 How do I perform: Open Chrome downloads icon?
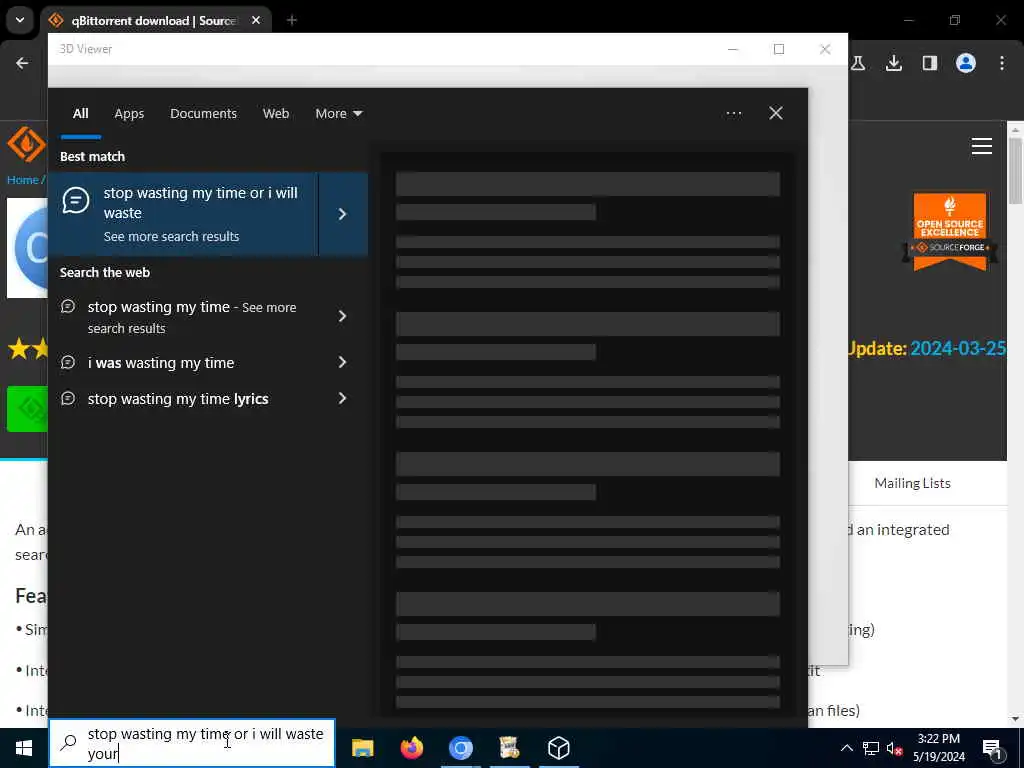click(894, 63)
